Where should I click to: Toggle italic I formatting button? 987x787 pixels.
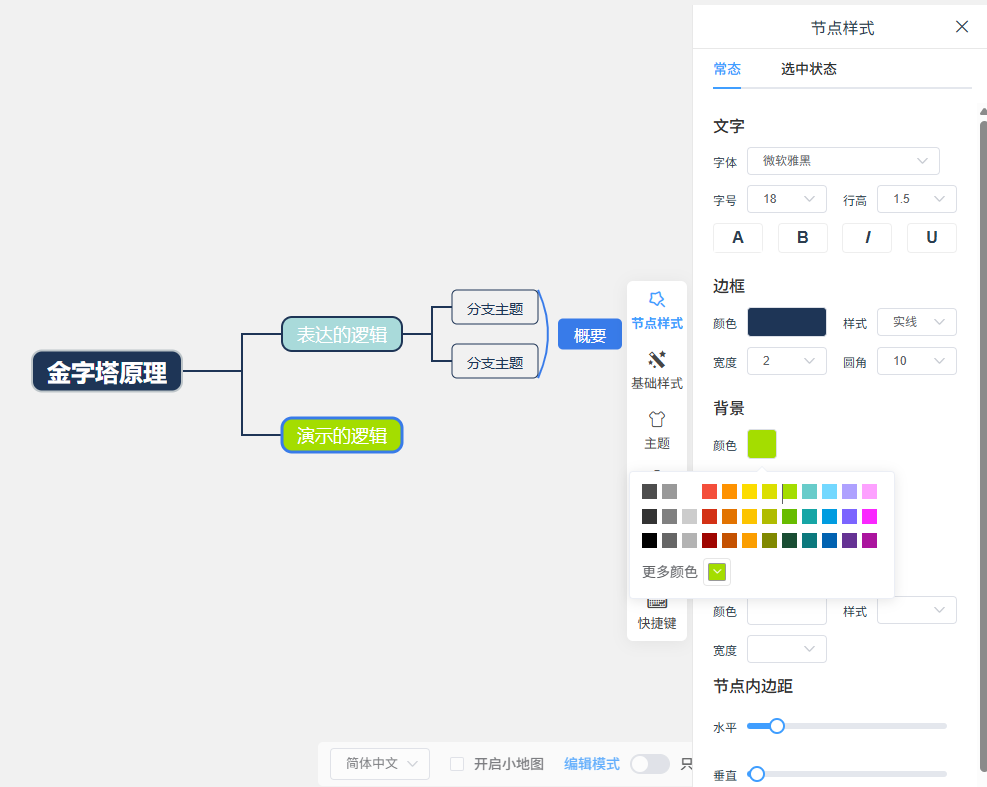click(867, 237)
